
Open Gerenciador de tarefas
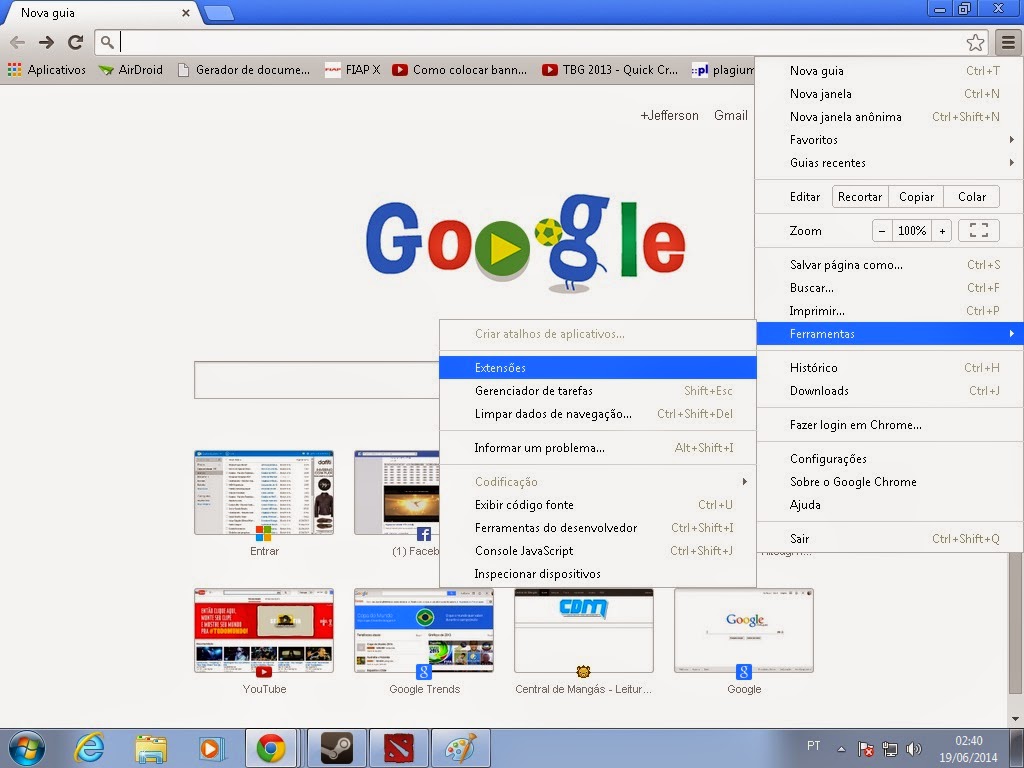tap(598, 391)
